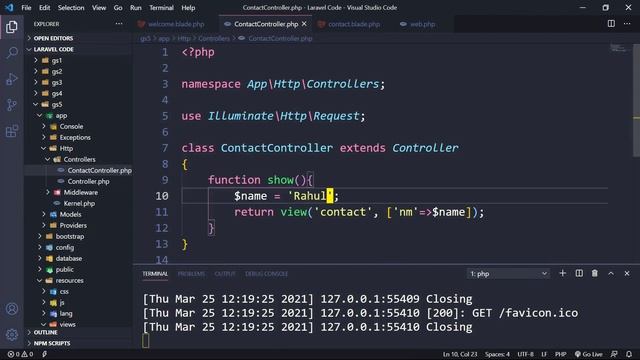Expand the gs2 folder
The image size is (640, 360).
pyautogui.click(x=57, y=71)
